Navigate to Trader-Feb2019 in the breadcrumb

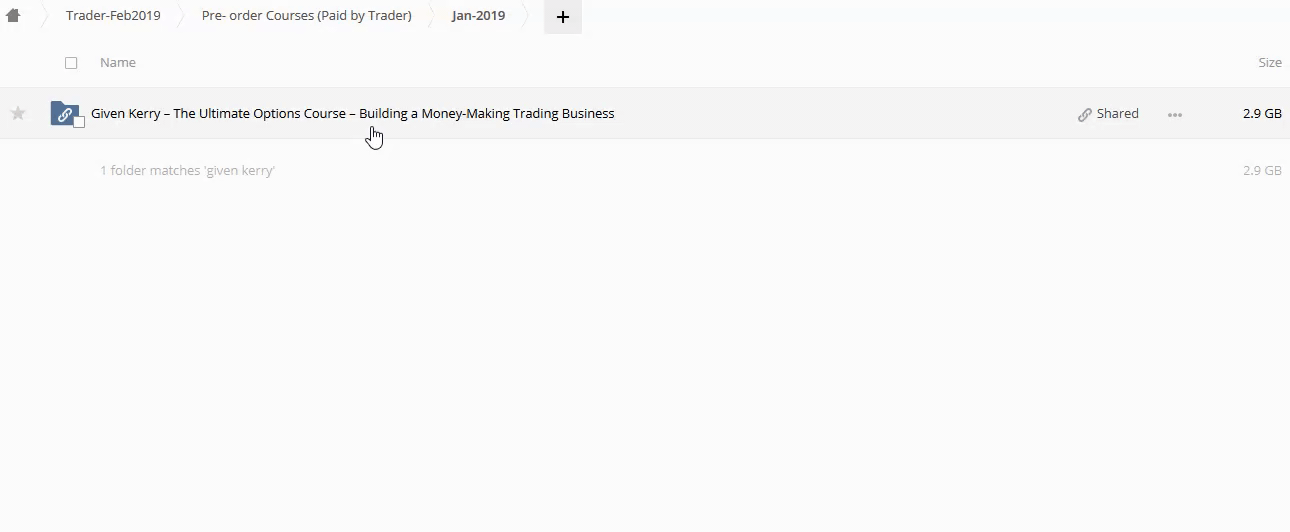coord(113,16)
